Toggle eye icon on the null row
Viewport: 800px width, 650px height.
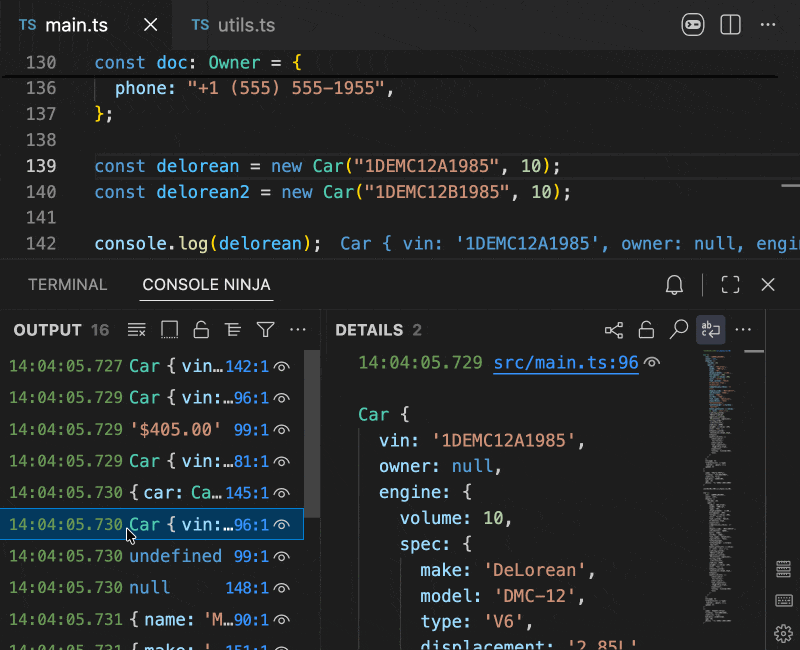tap(282, 588)
